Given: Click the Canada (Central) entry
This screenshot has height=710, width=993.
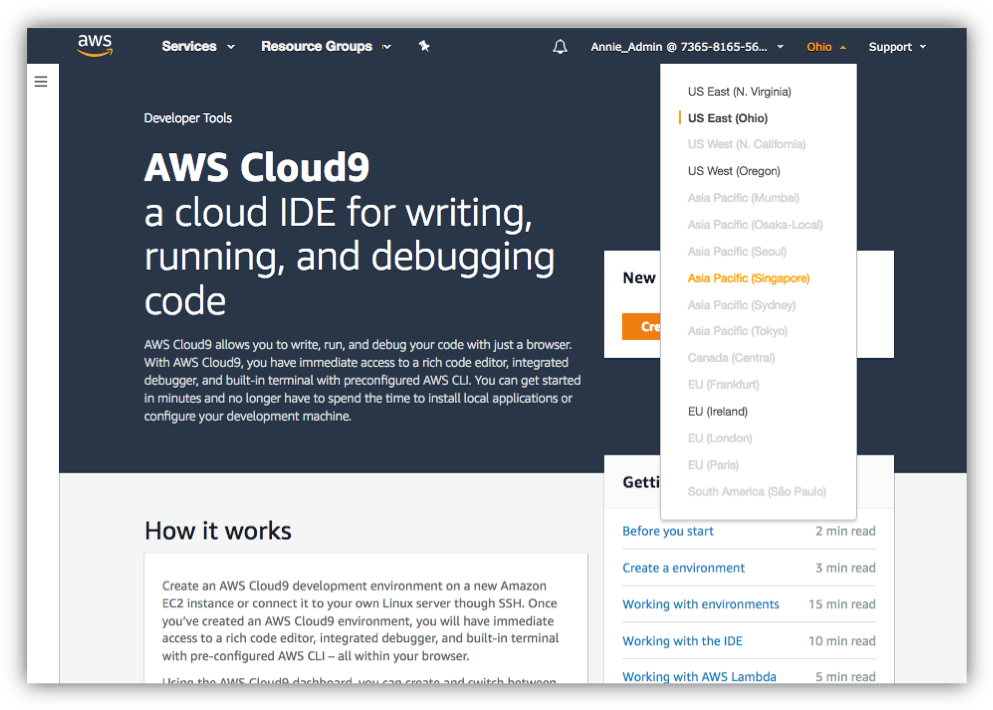Looking at the screenshot, I should 731,358.
